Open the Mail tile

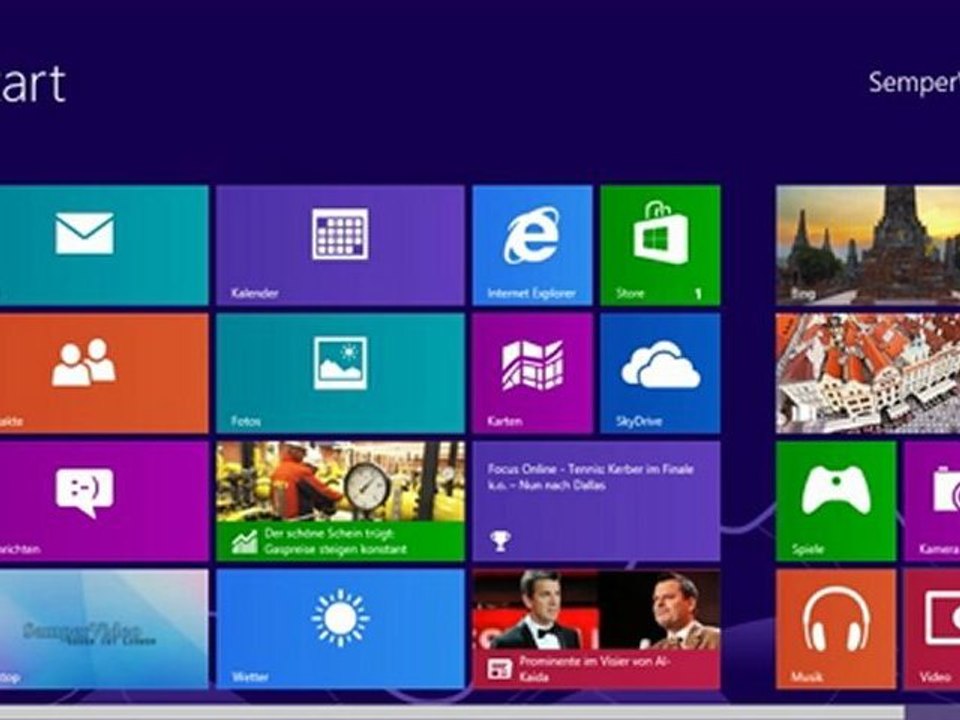click(103, 245)
